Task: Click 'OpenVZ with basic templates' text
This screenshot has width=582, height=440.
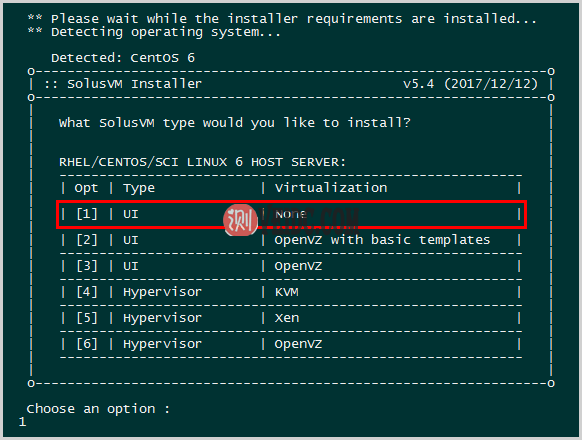Action: (382, 240)
